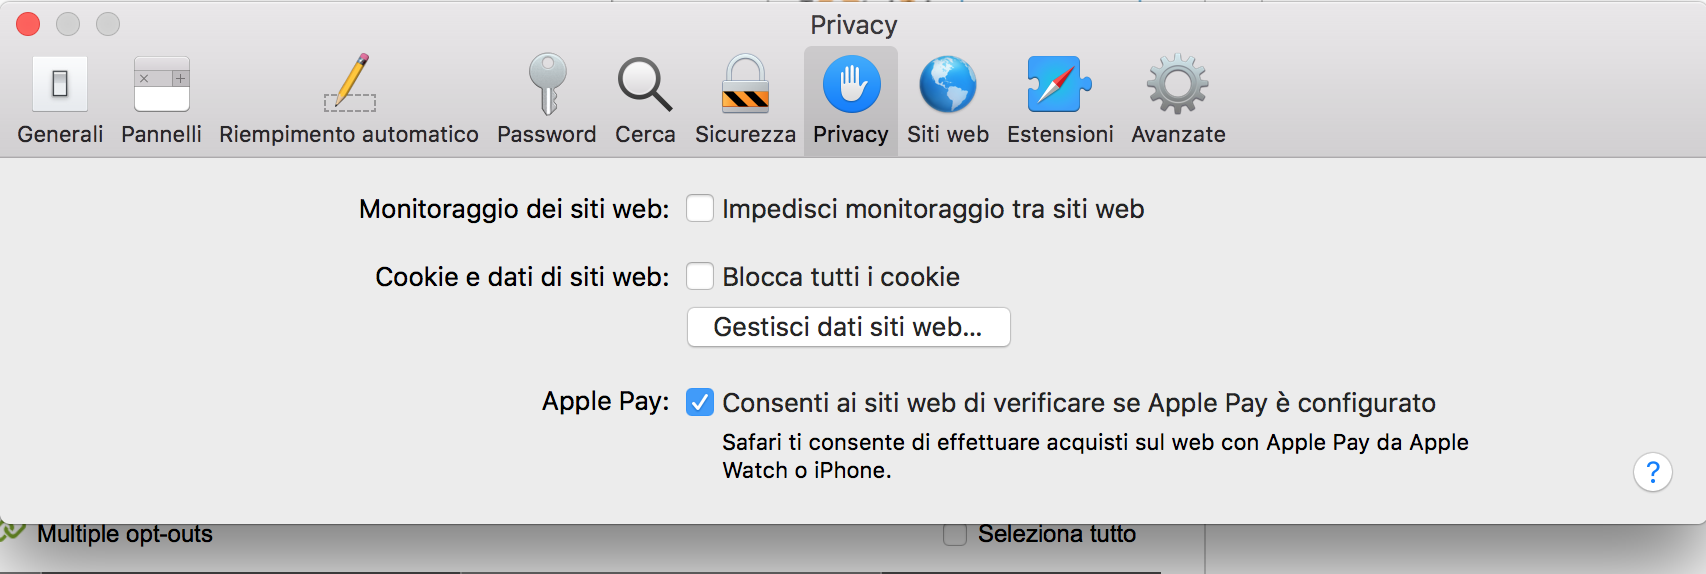1706x574 pixels.
Task: Disable Apple Pay verification checkbox
Action: [700, 402]
